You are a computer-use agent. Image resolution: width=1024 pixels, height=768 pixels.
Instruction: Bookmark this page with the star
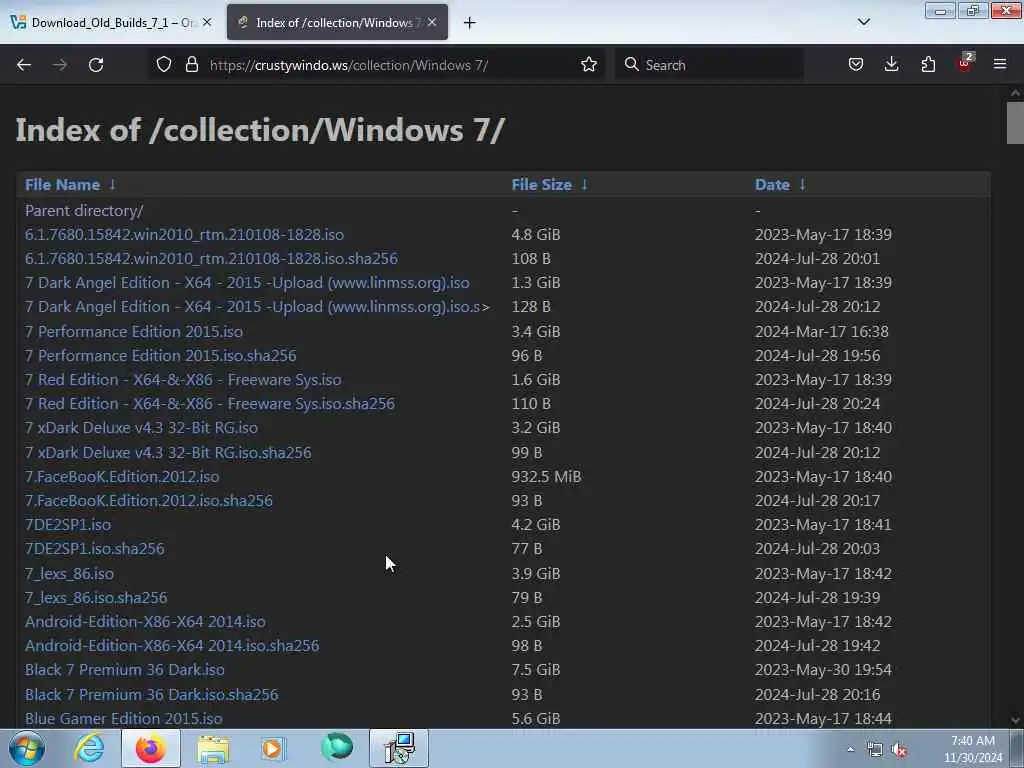(x=588, y=65)
